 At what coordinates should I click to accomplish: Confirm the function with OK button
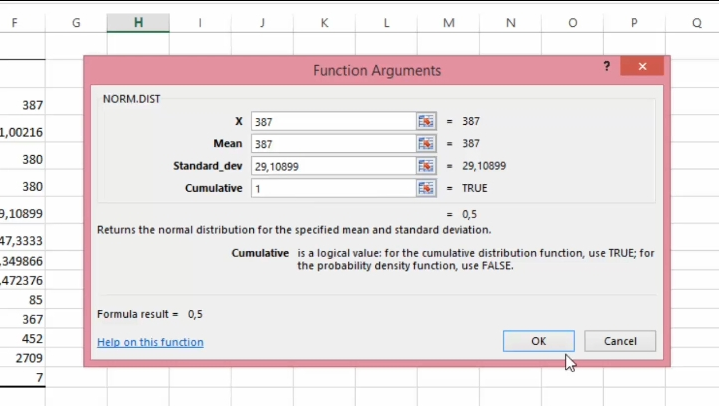point(538,341)
